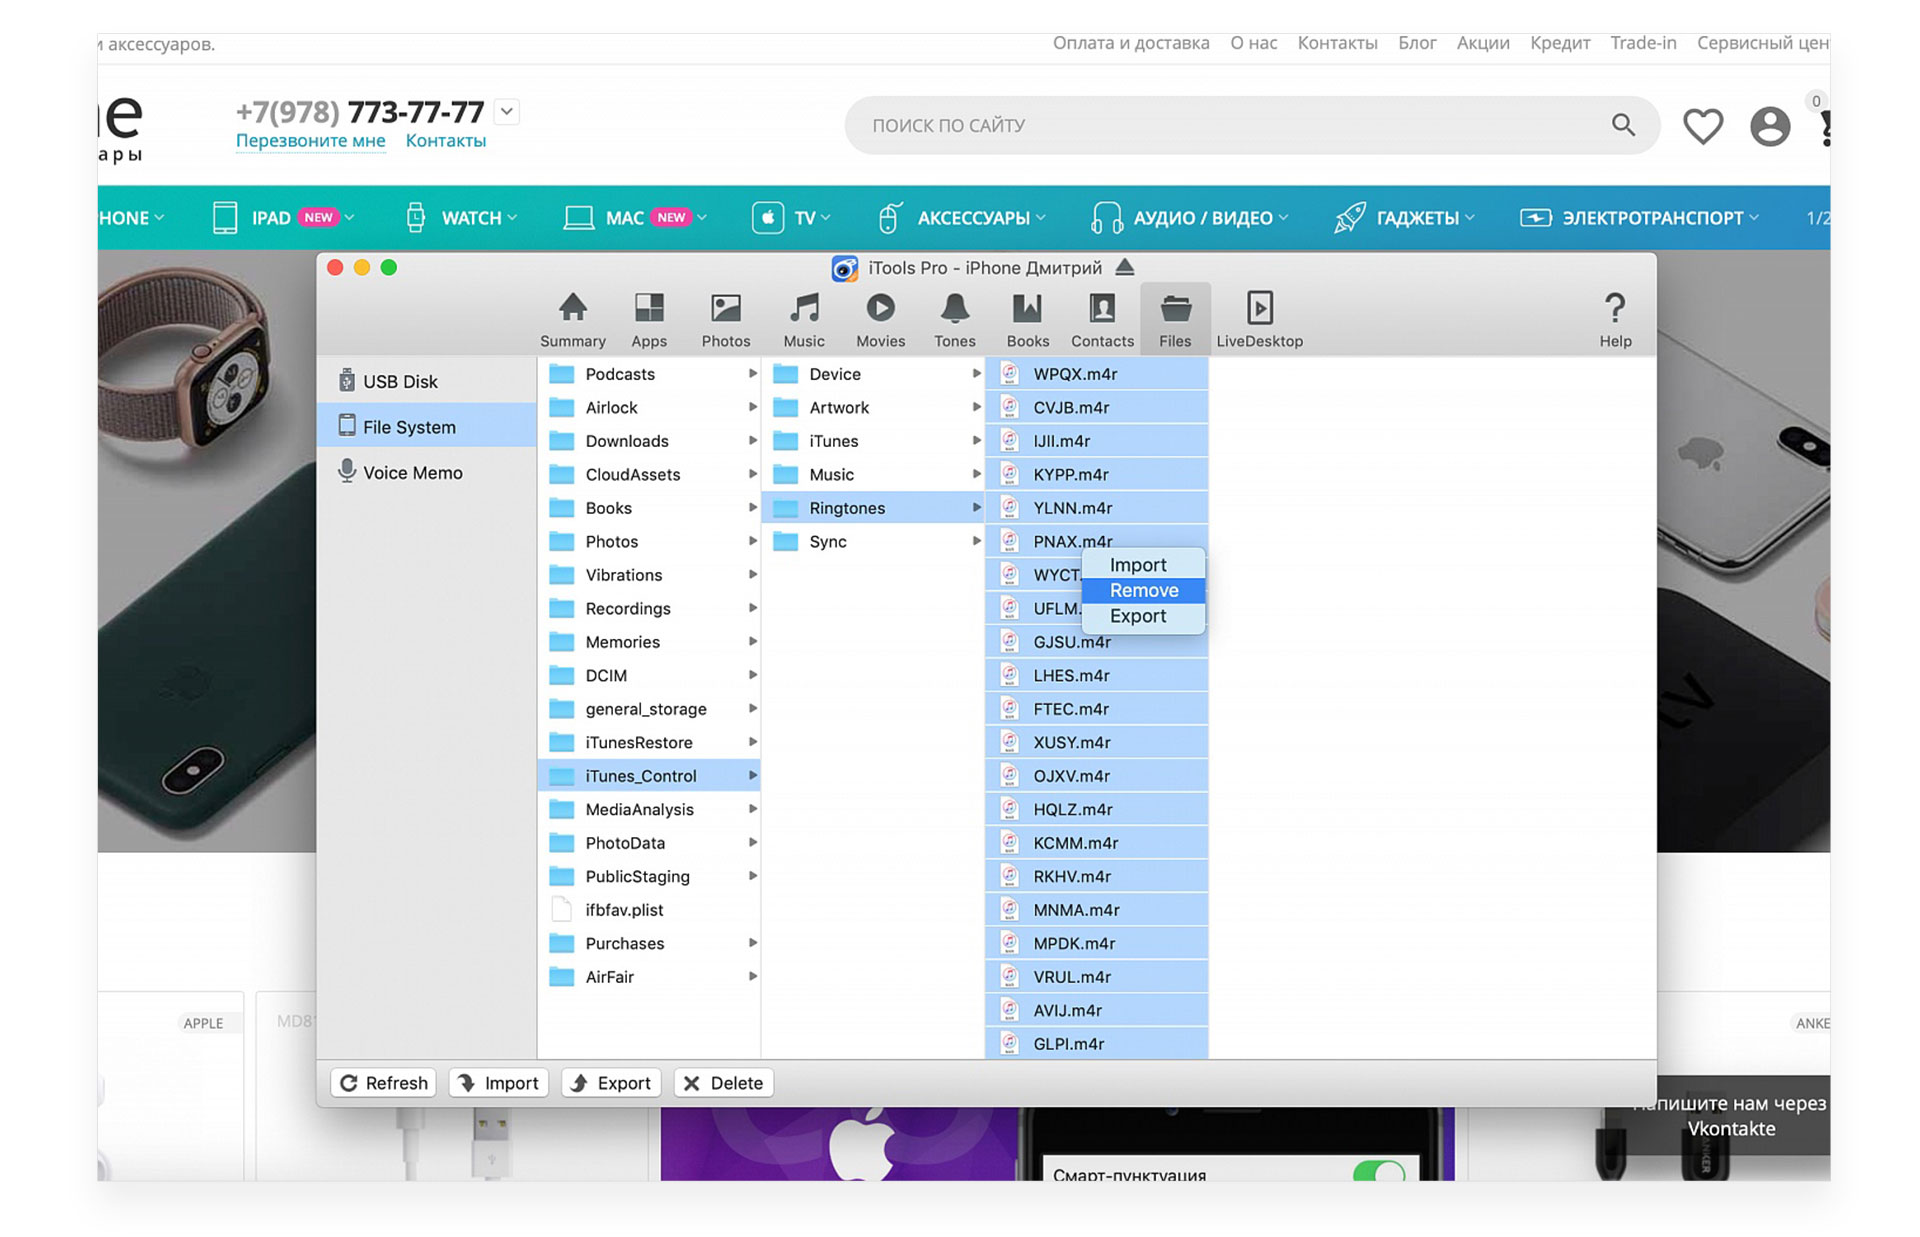Open the MediaAnalysis folder
Screen dimensions: 1920x1237
tap(649, 809)
